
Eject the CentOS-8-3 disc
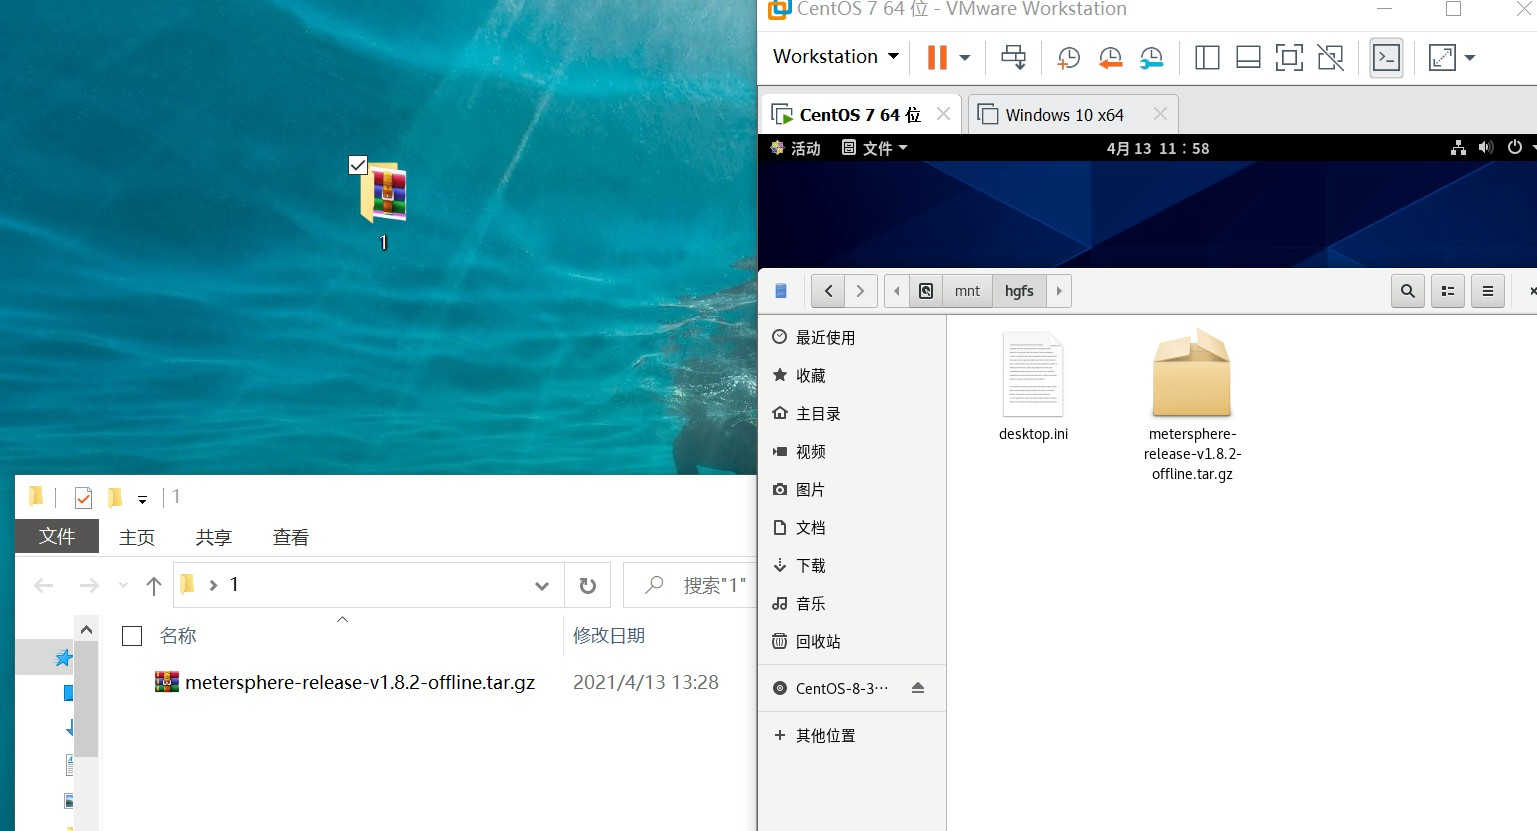point(918,688)
